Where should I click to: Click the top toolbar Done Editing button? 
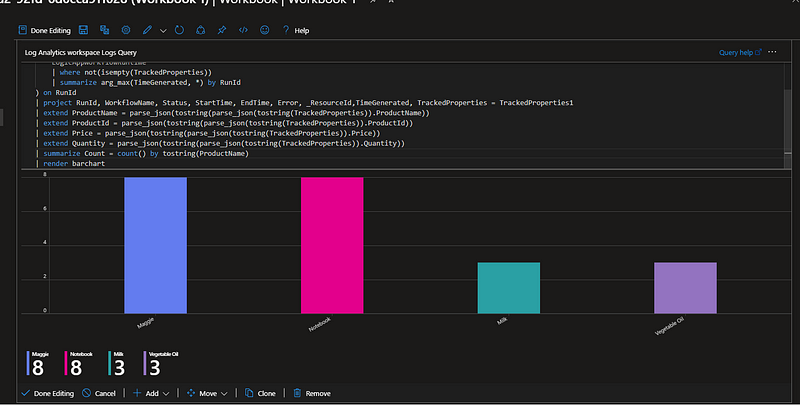[44, 31]
